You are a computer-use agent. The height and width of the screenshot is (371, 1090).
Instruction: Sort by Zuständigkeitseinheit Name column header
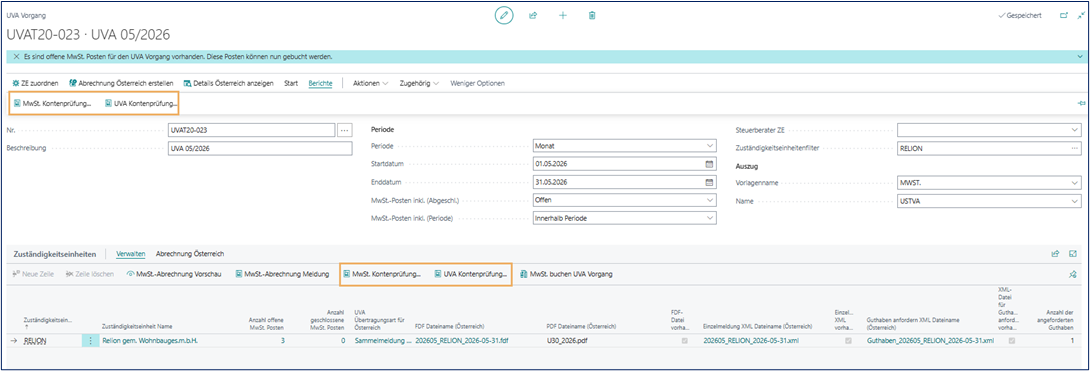137,326
